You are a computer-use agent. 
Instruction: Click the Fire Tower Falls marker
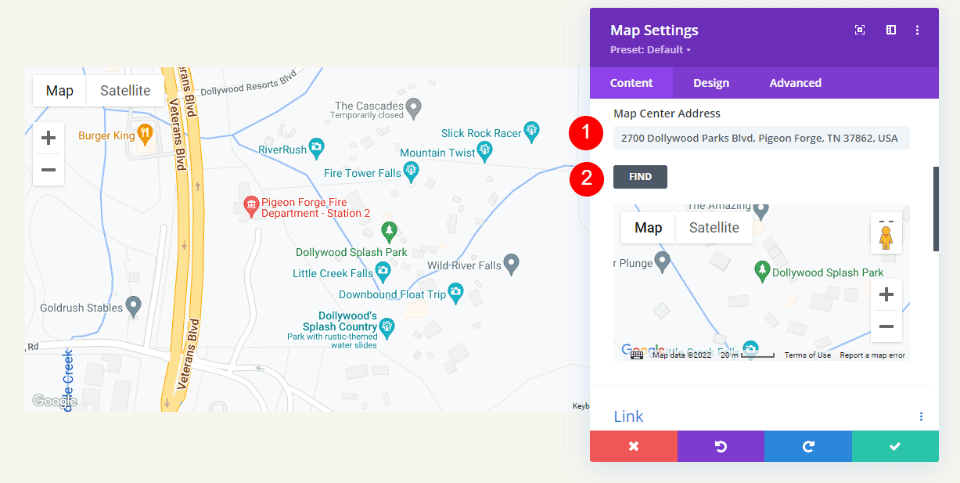click(x=411, y=171)
